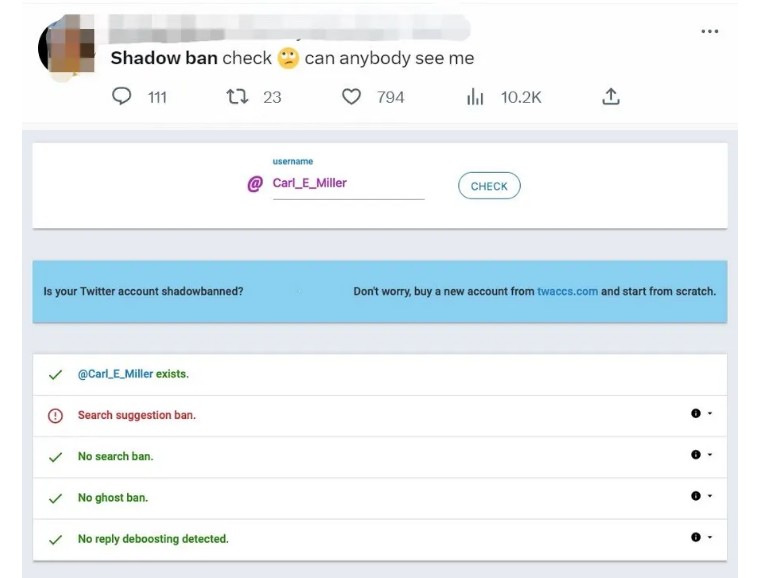Click the username input field
Image resolution: width=760 pixels, height=578 pixels.
point(347,184)
